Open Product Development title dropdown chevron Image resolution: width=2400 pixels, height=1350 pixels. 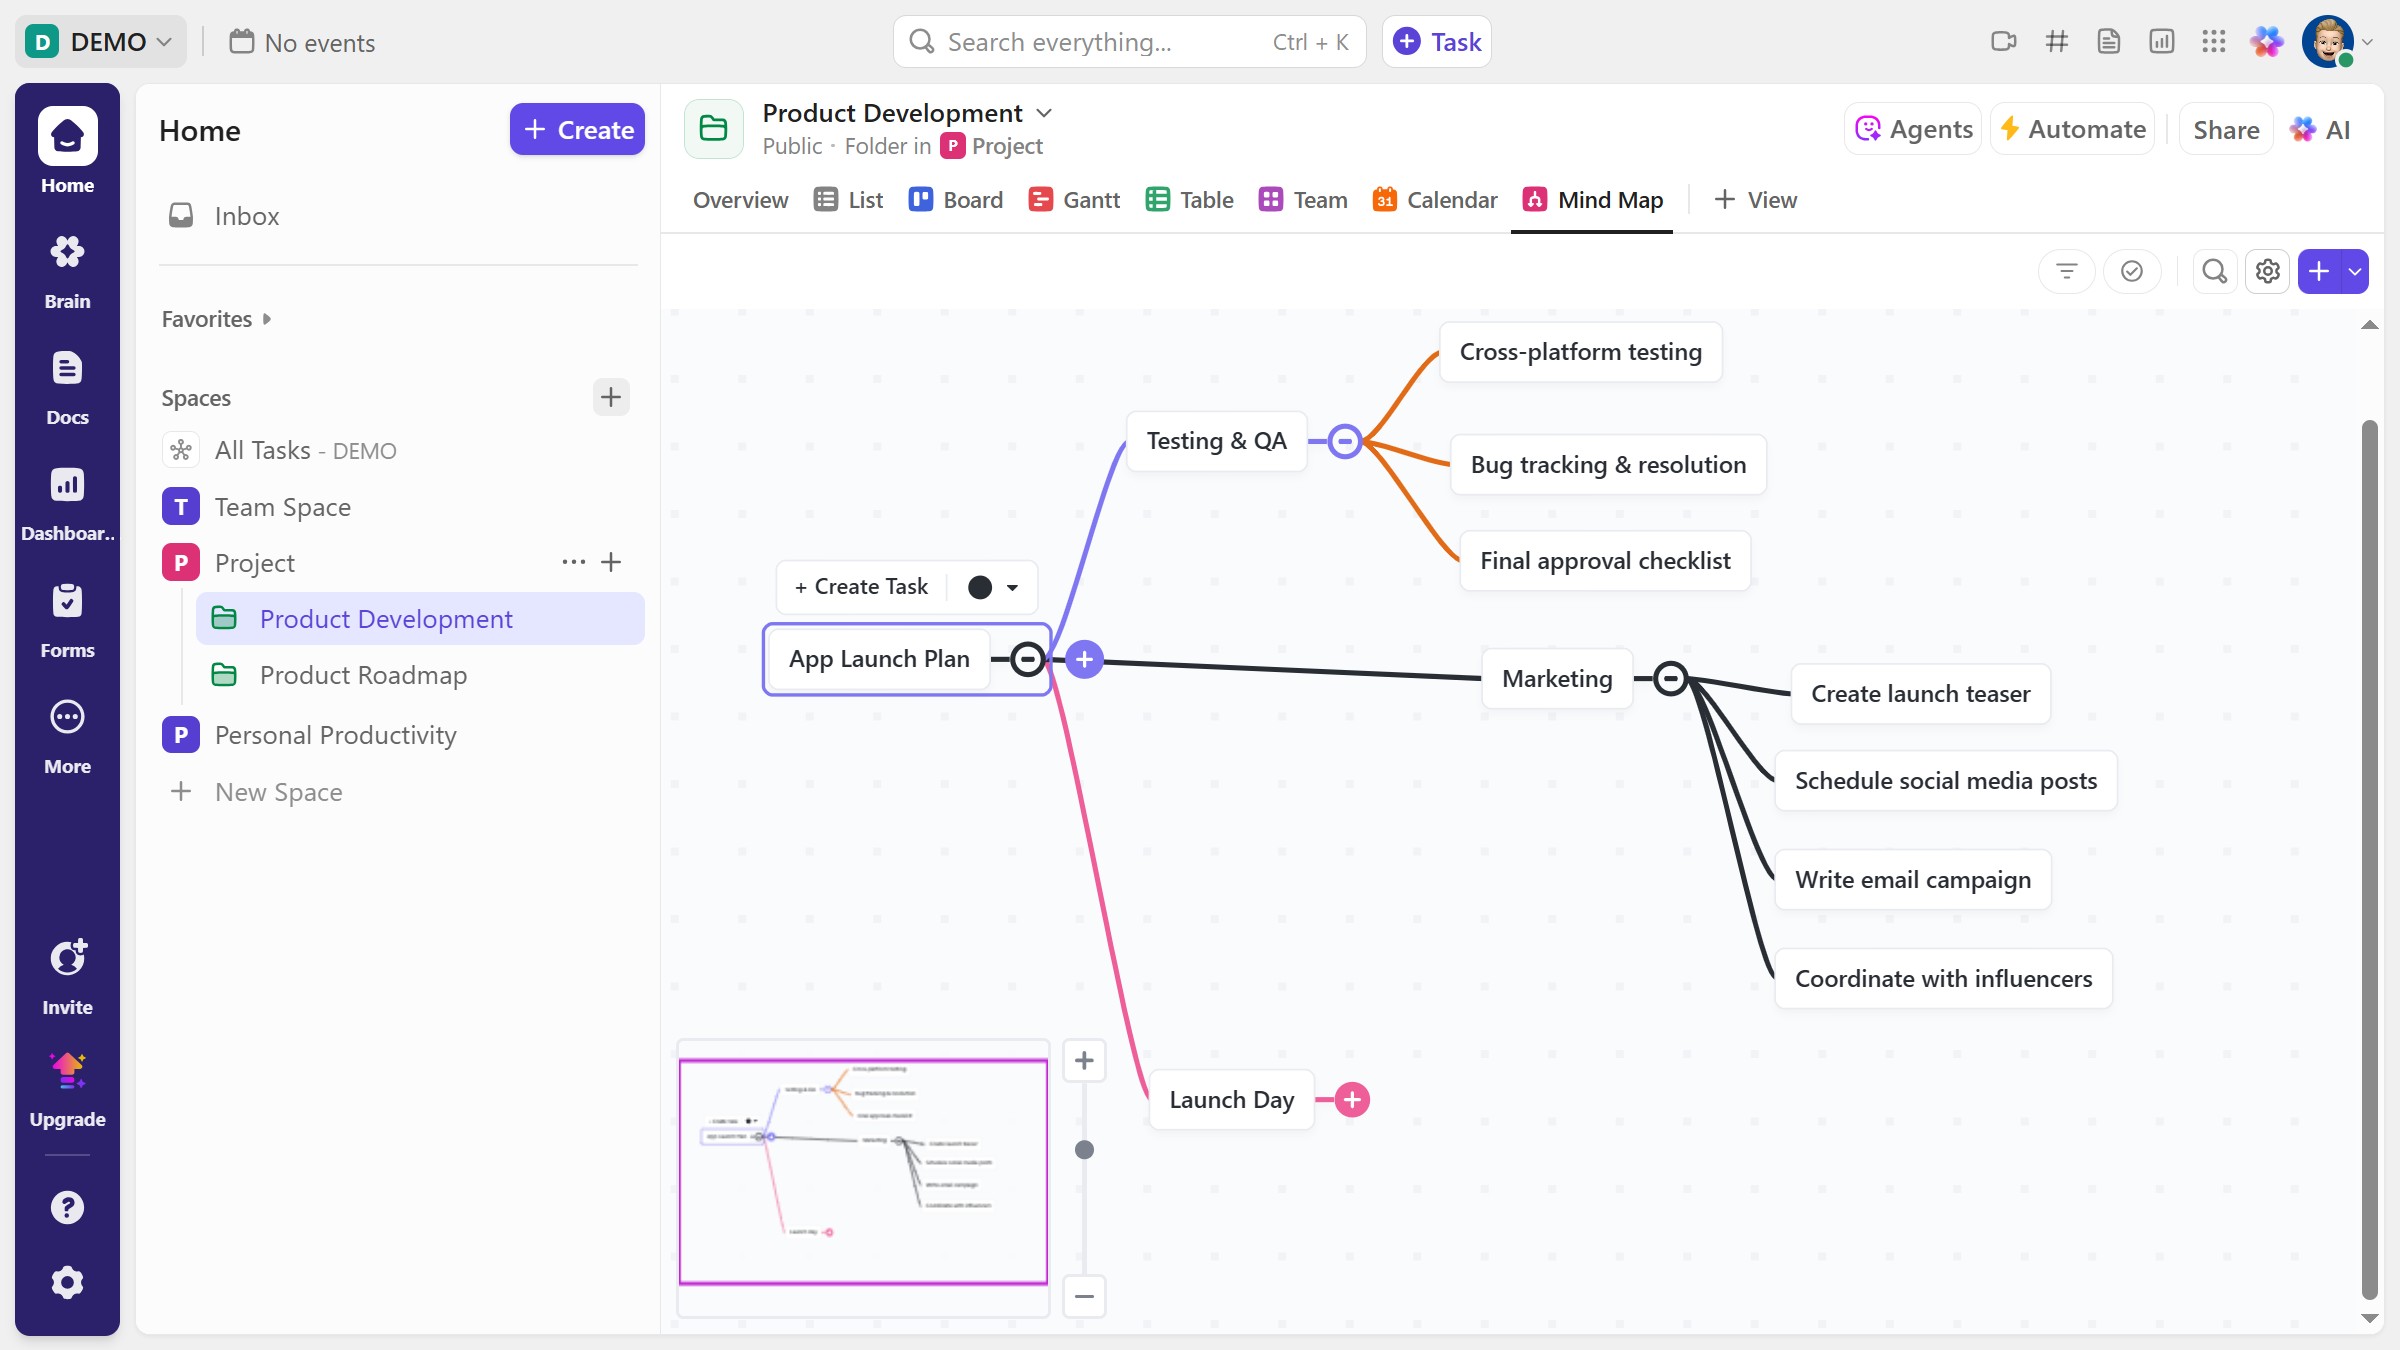pyautogui.click(x=1044, y=113)
